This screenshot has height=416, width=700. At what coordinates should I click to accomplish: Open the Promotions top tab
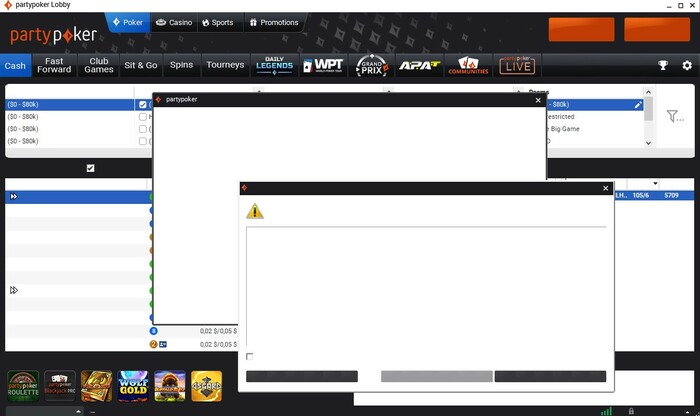click(x=274, y=22)
